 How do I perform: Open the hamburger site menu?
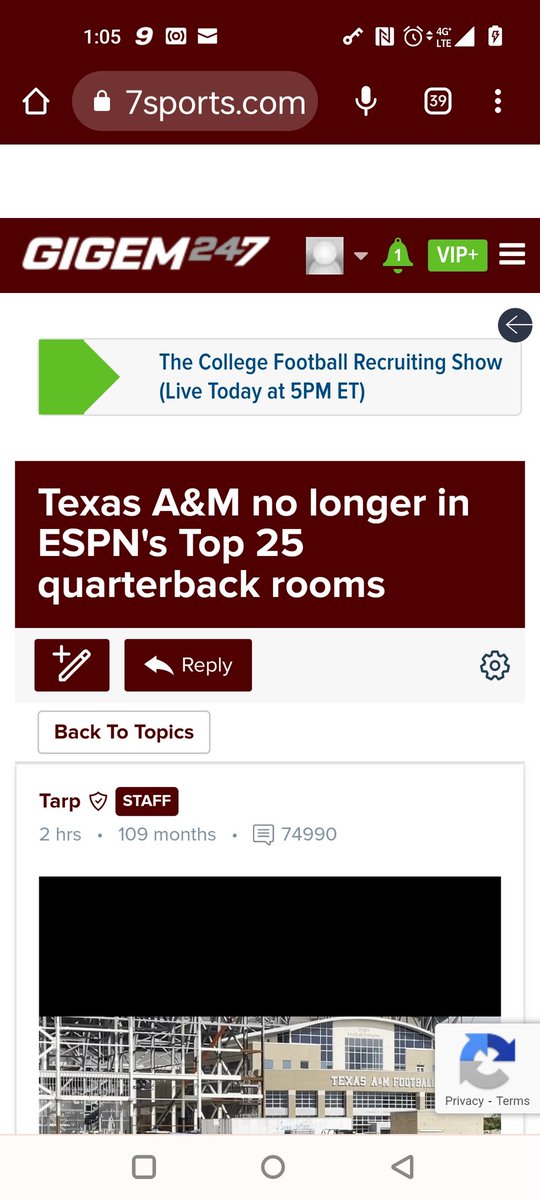point(512,256)
